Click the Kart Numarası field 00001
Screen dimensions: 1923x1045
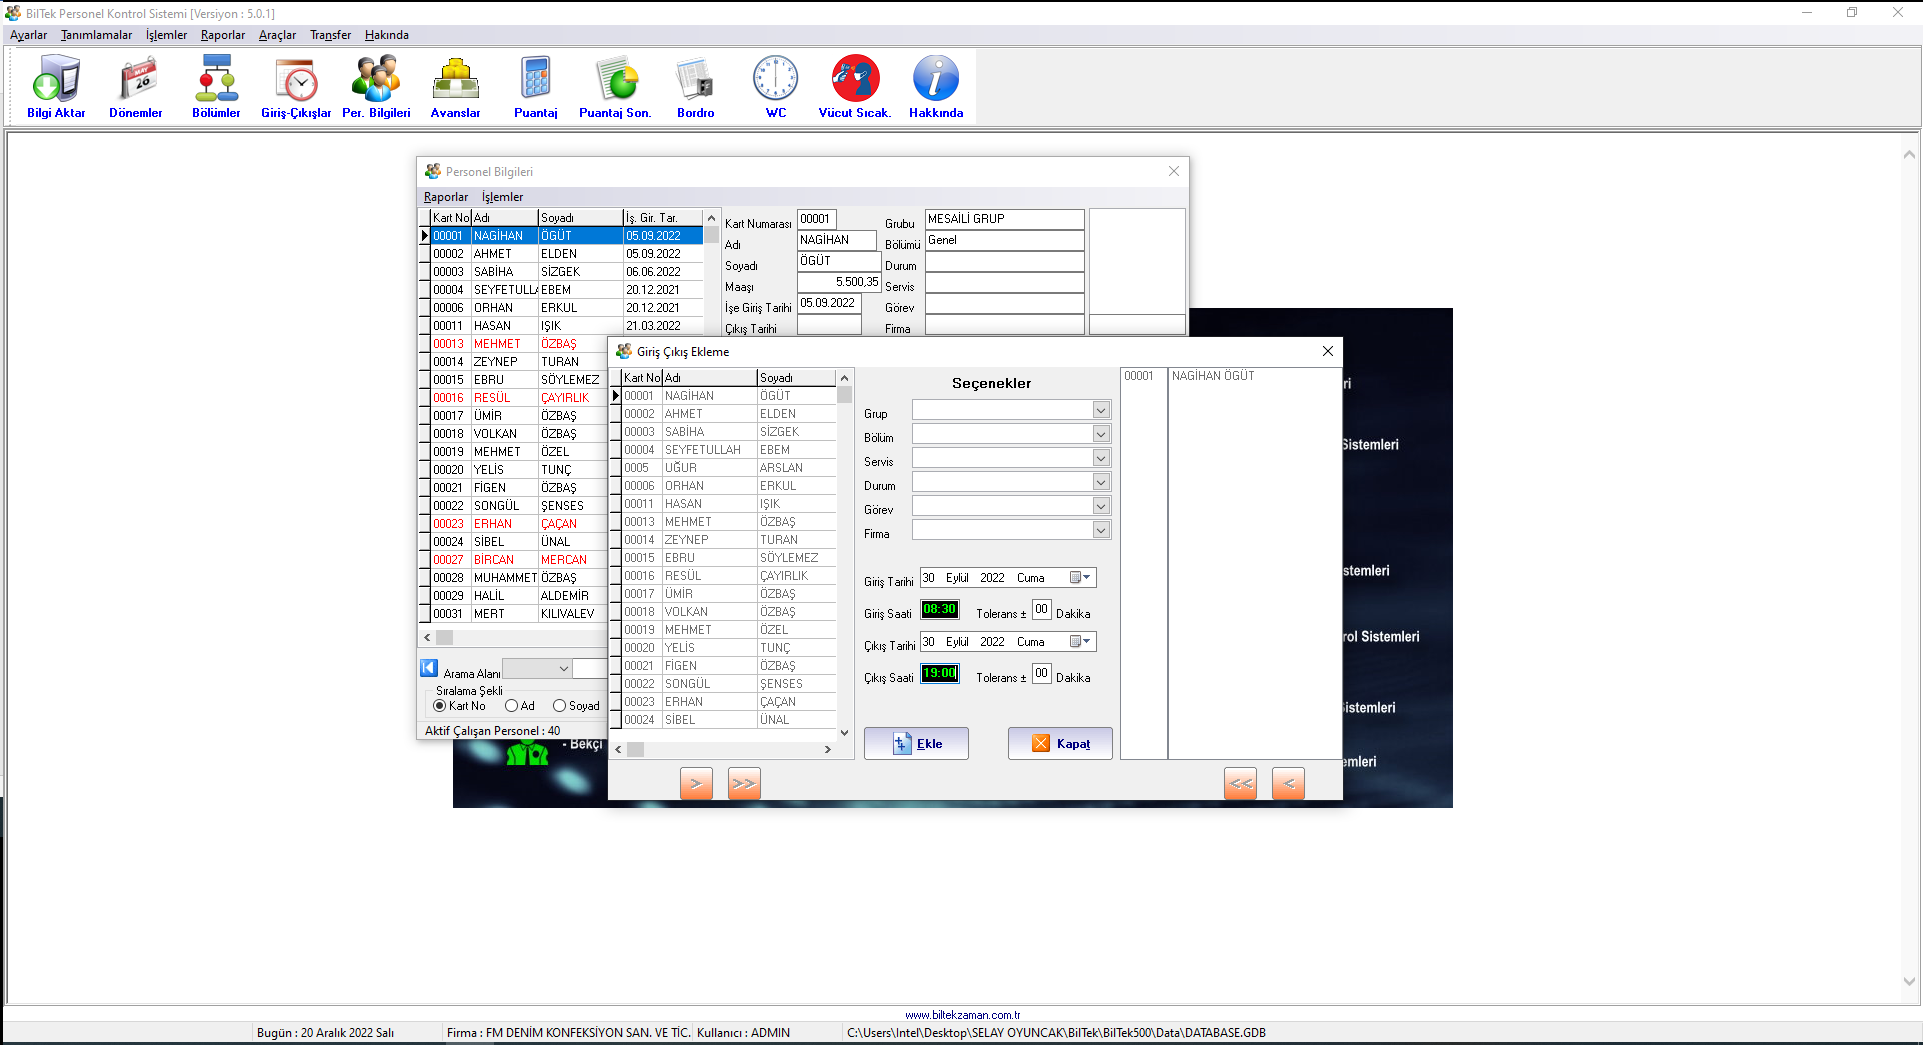coord(817,219)
